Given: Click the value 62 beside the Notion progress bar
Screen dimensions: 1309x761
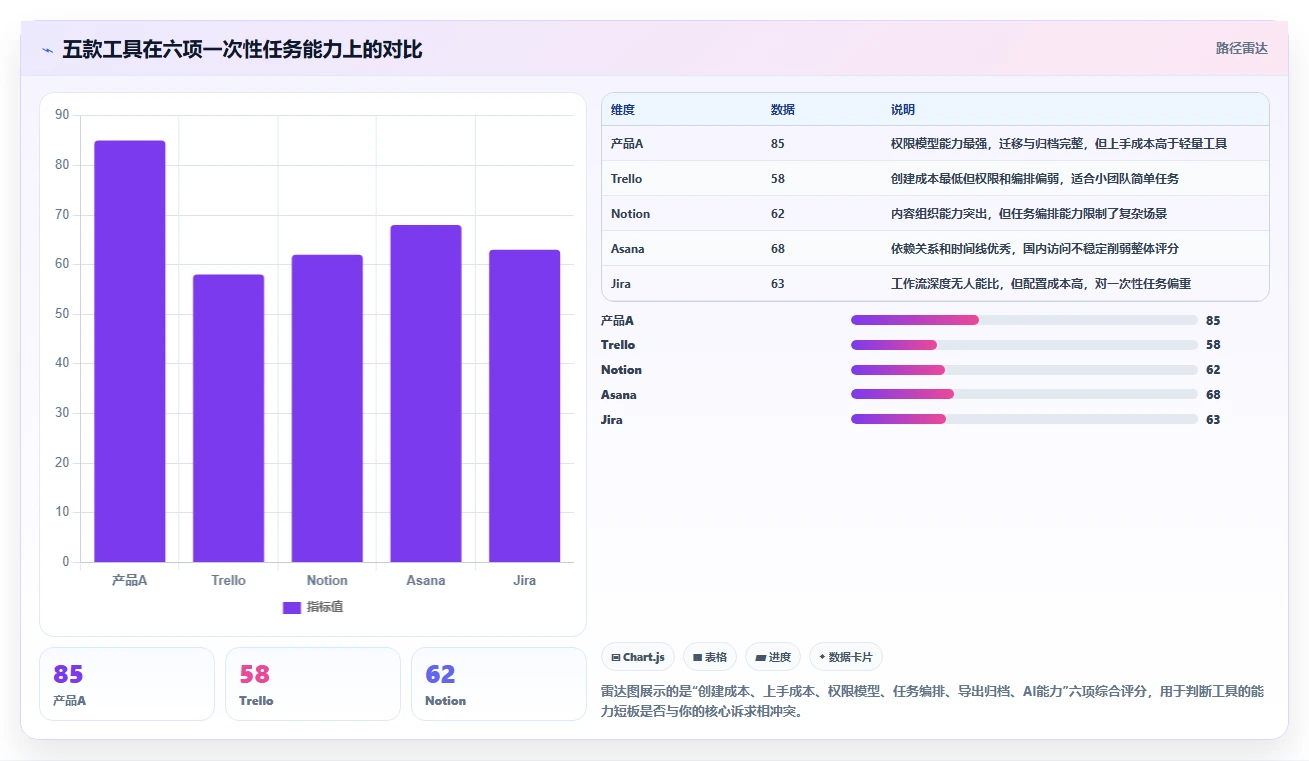Looking at the screenshot, I should [x=1213, y=370].
